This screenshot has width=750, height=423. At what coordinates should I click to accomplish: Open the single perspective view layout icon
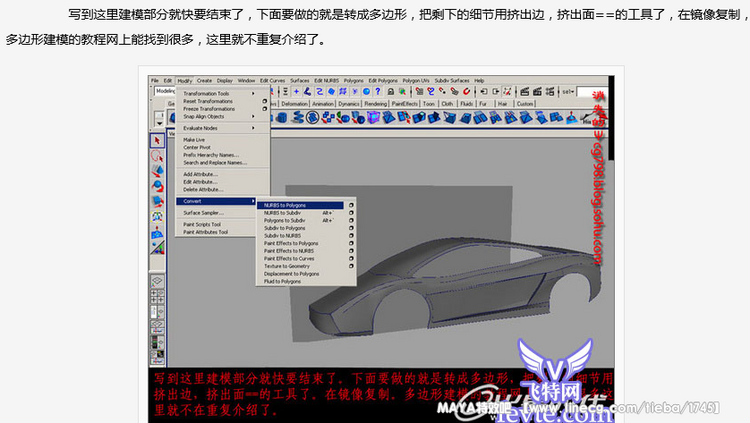point(157,283)
